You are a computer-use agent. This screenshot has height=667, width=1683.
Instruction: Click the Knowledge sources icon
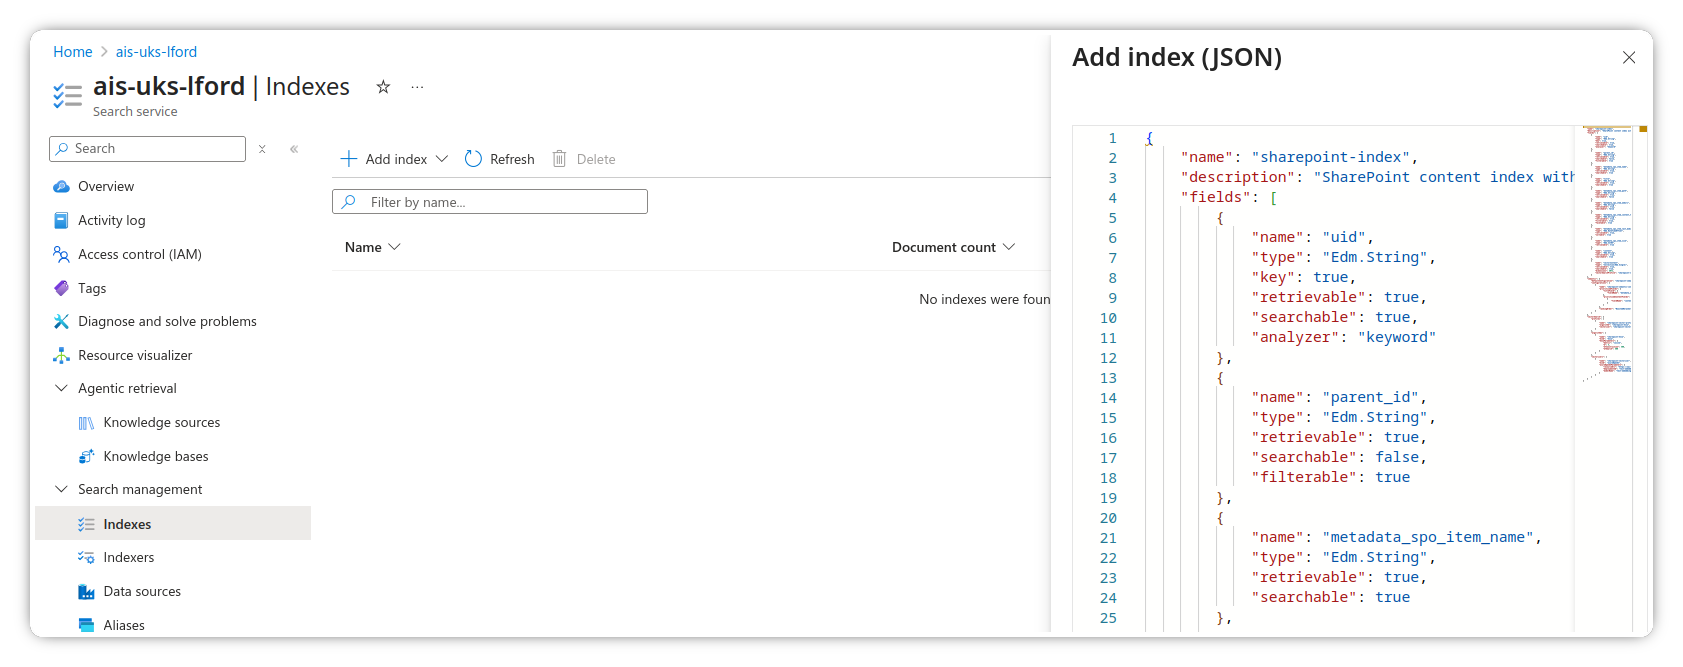click(x=86, y=423)
